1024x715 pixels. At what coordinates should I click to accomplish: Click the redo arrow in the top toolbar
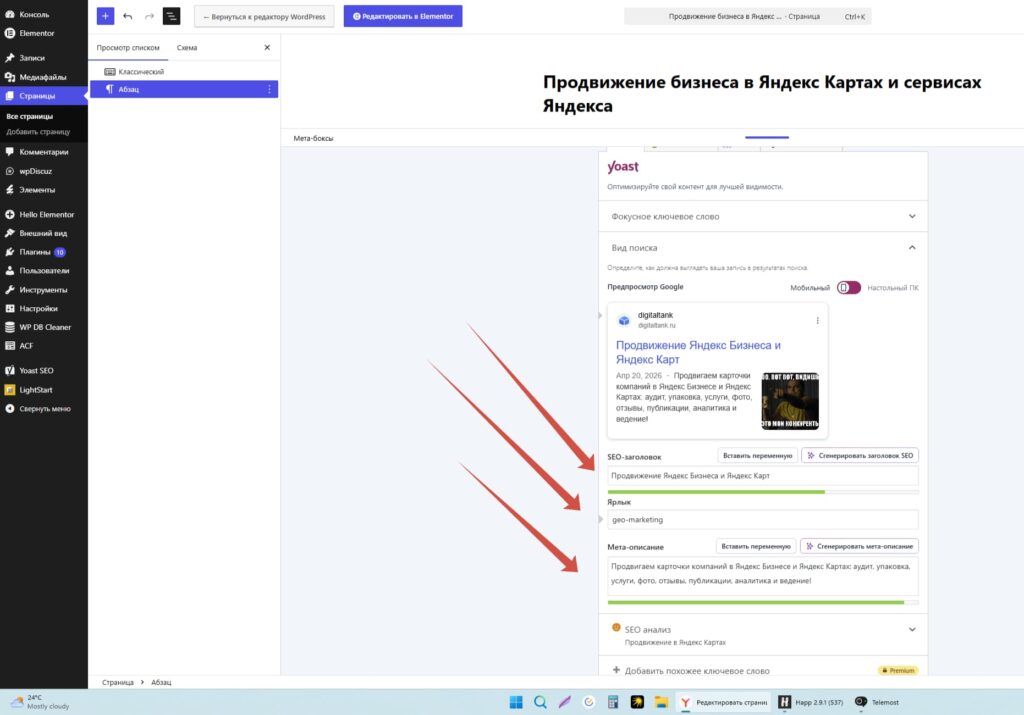[149, 16]
